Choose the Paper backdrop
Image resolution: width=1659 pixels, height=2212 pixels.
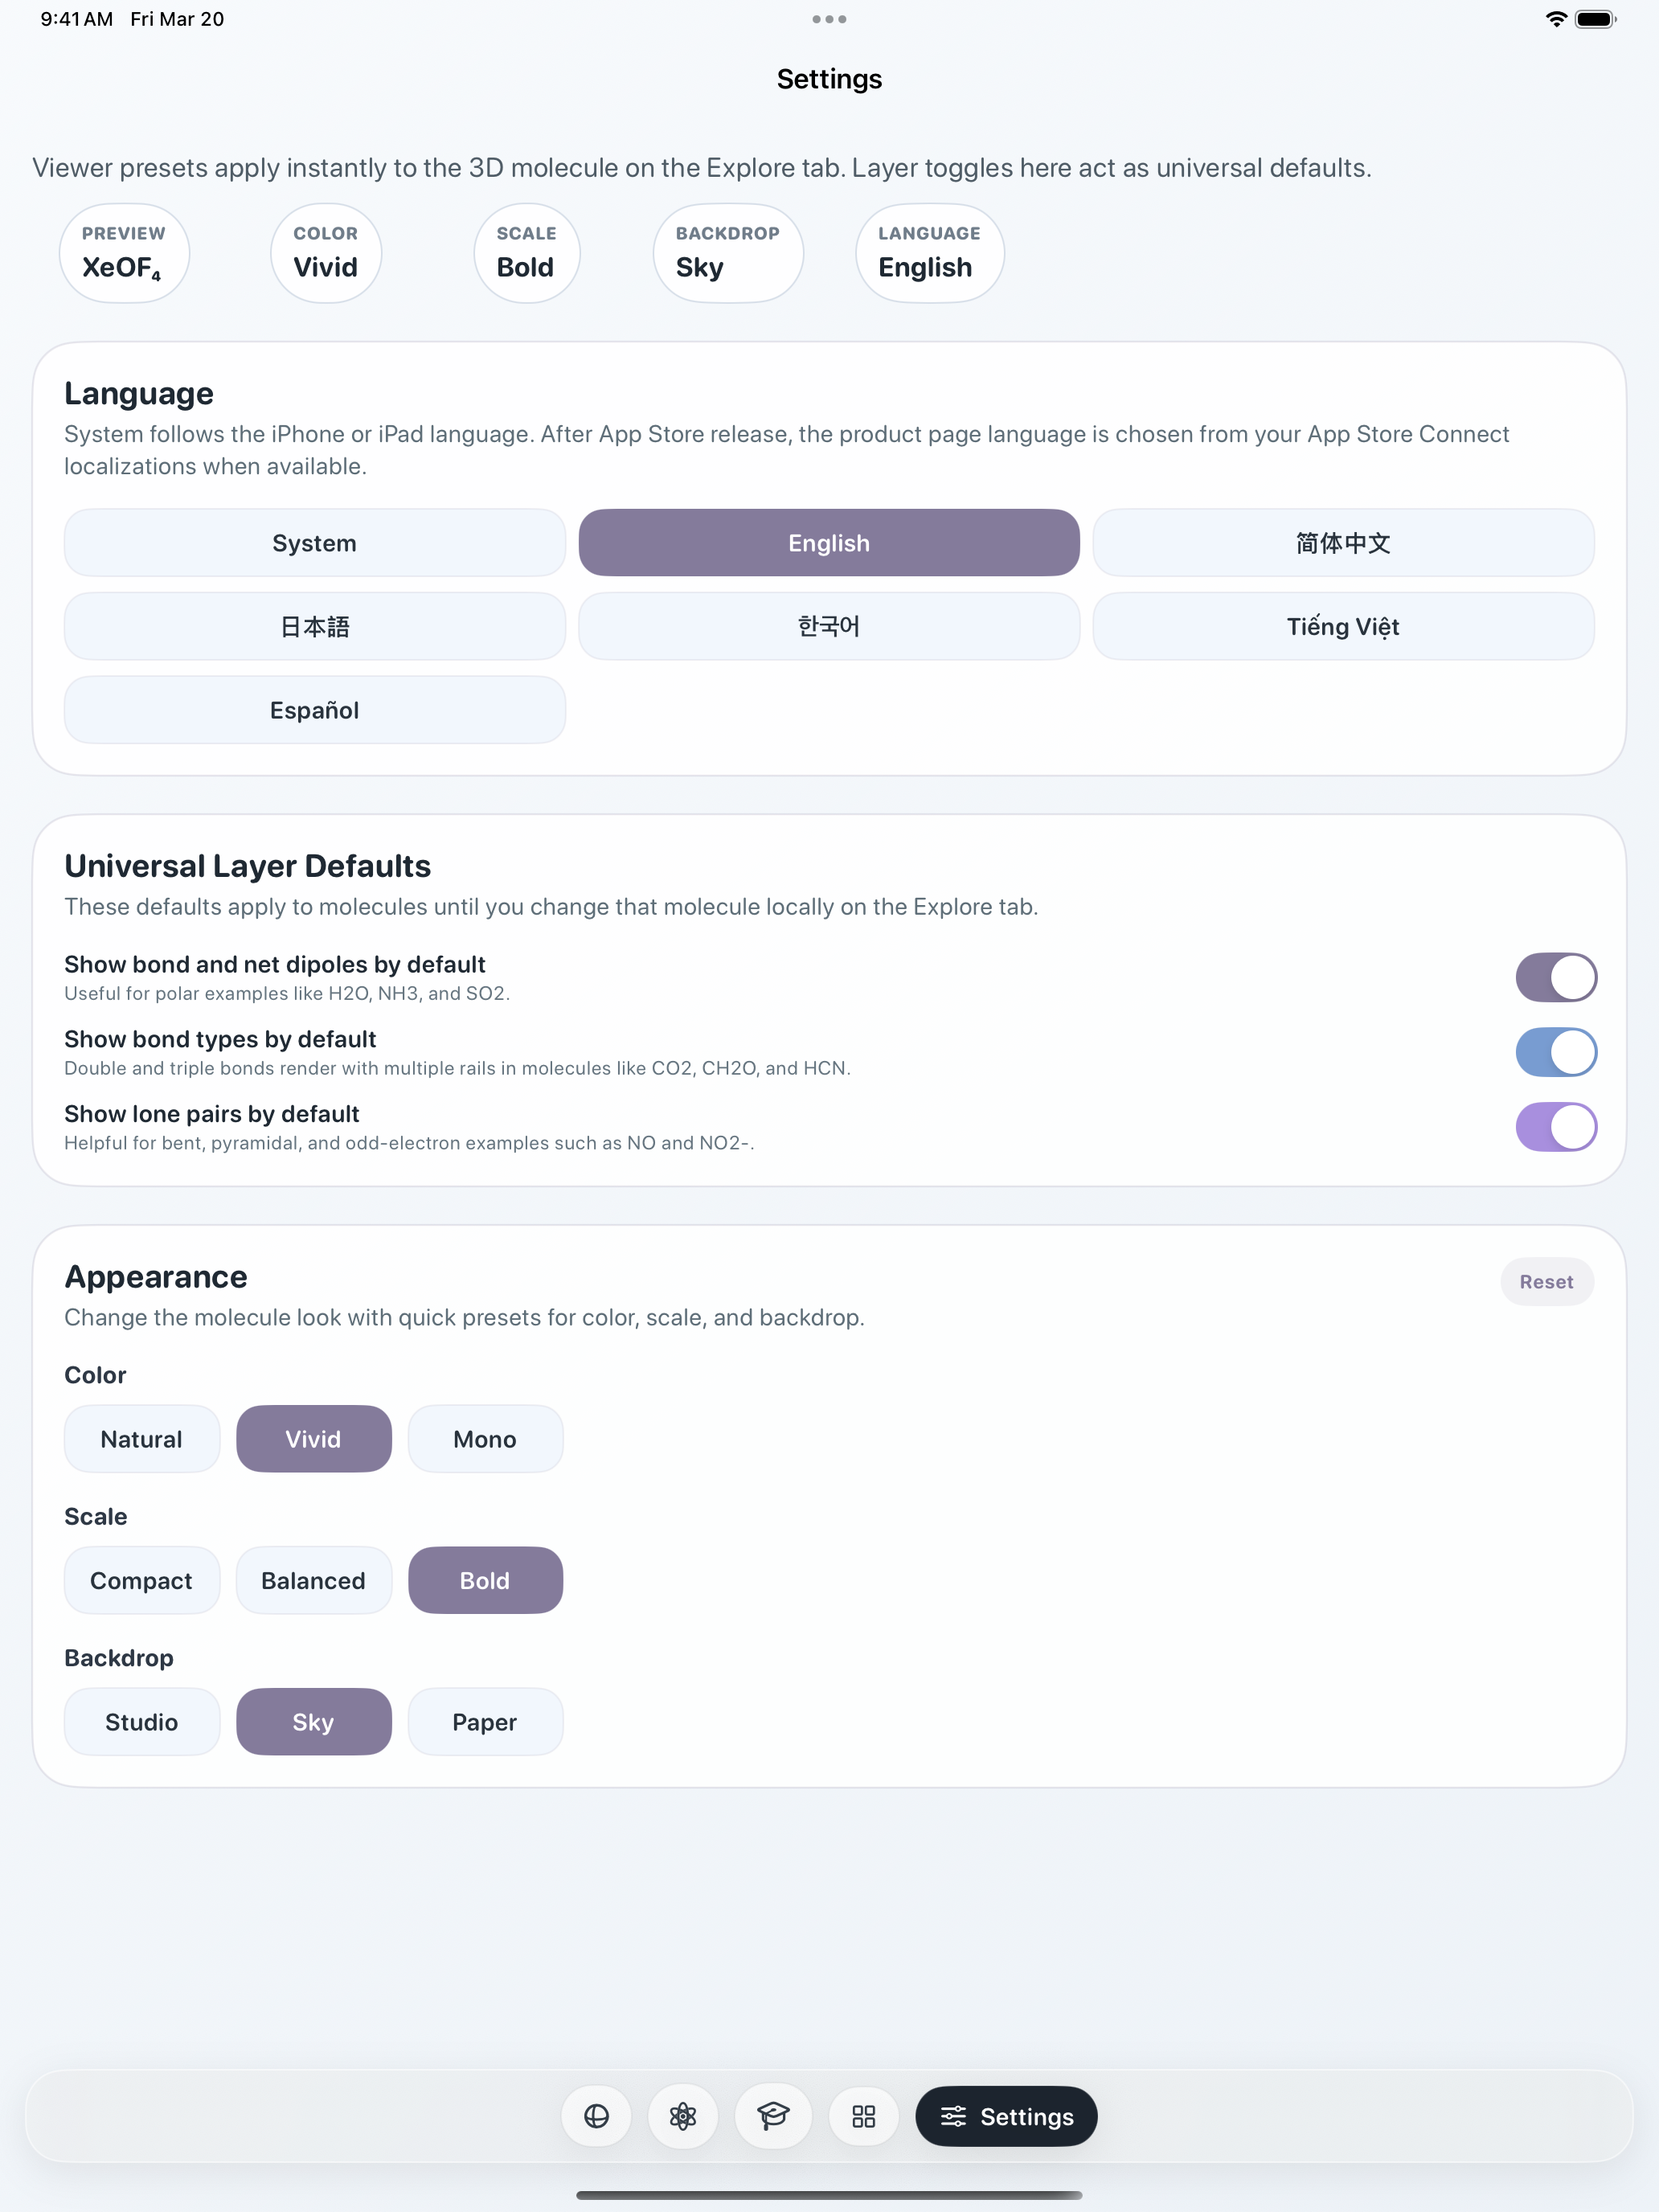click(485, 1722)
